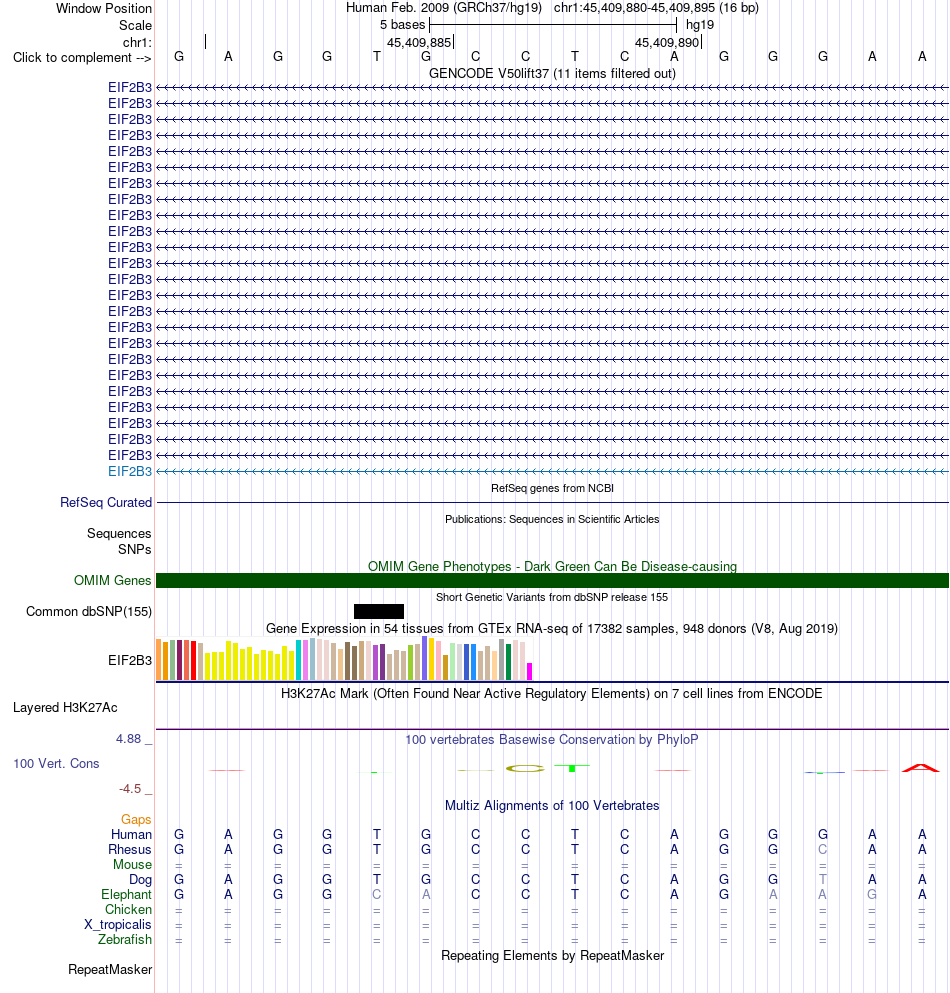Select the Elephant alignment row label
Screen dimensions: 950x993
coord(127,895)
